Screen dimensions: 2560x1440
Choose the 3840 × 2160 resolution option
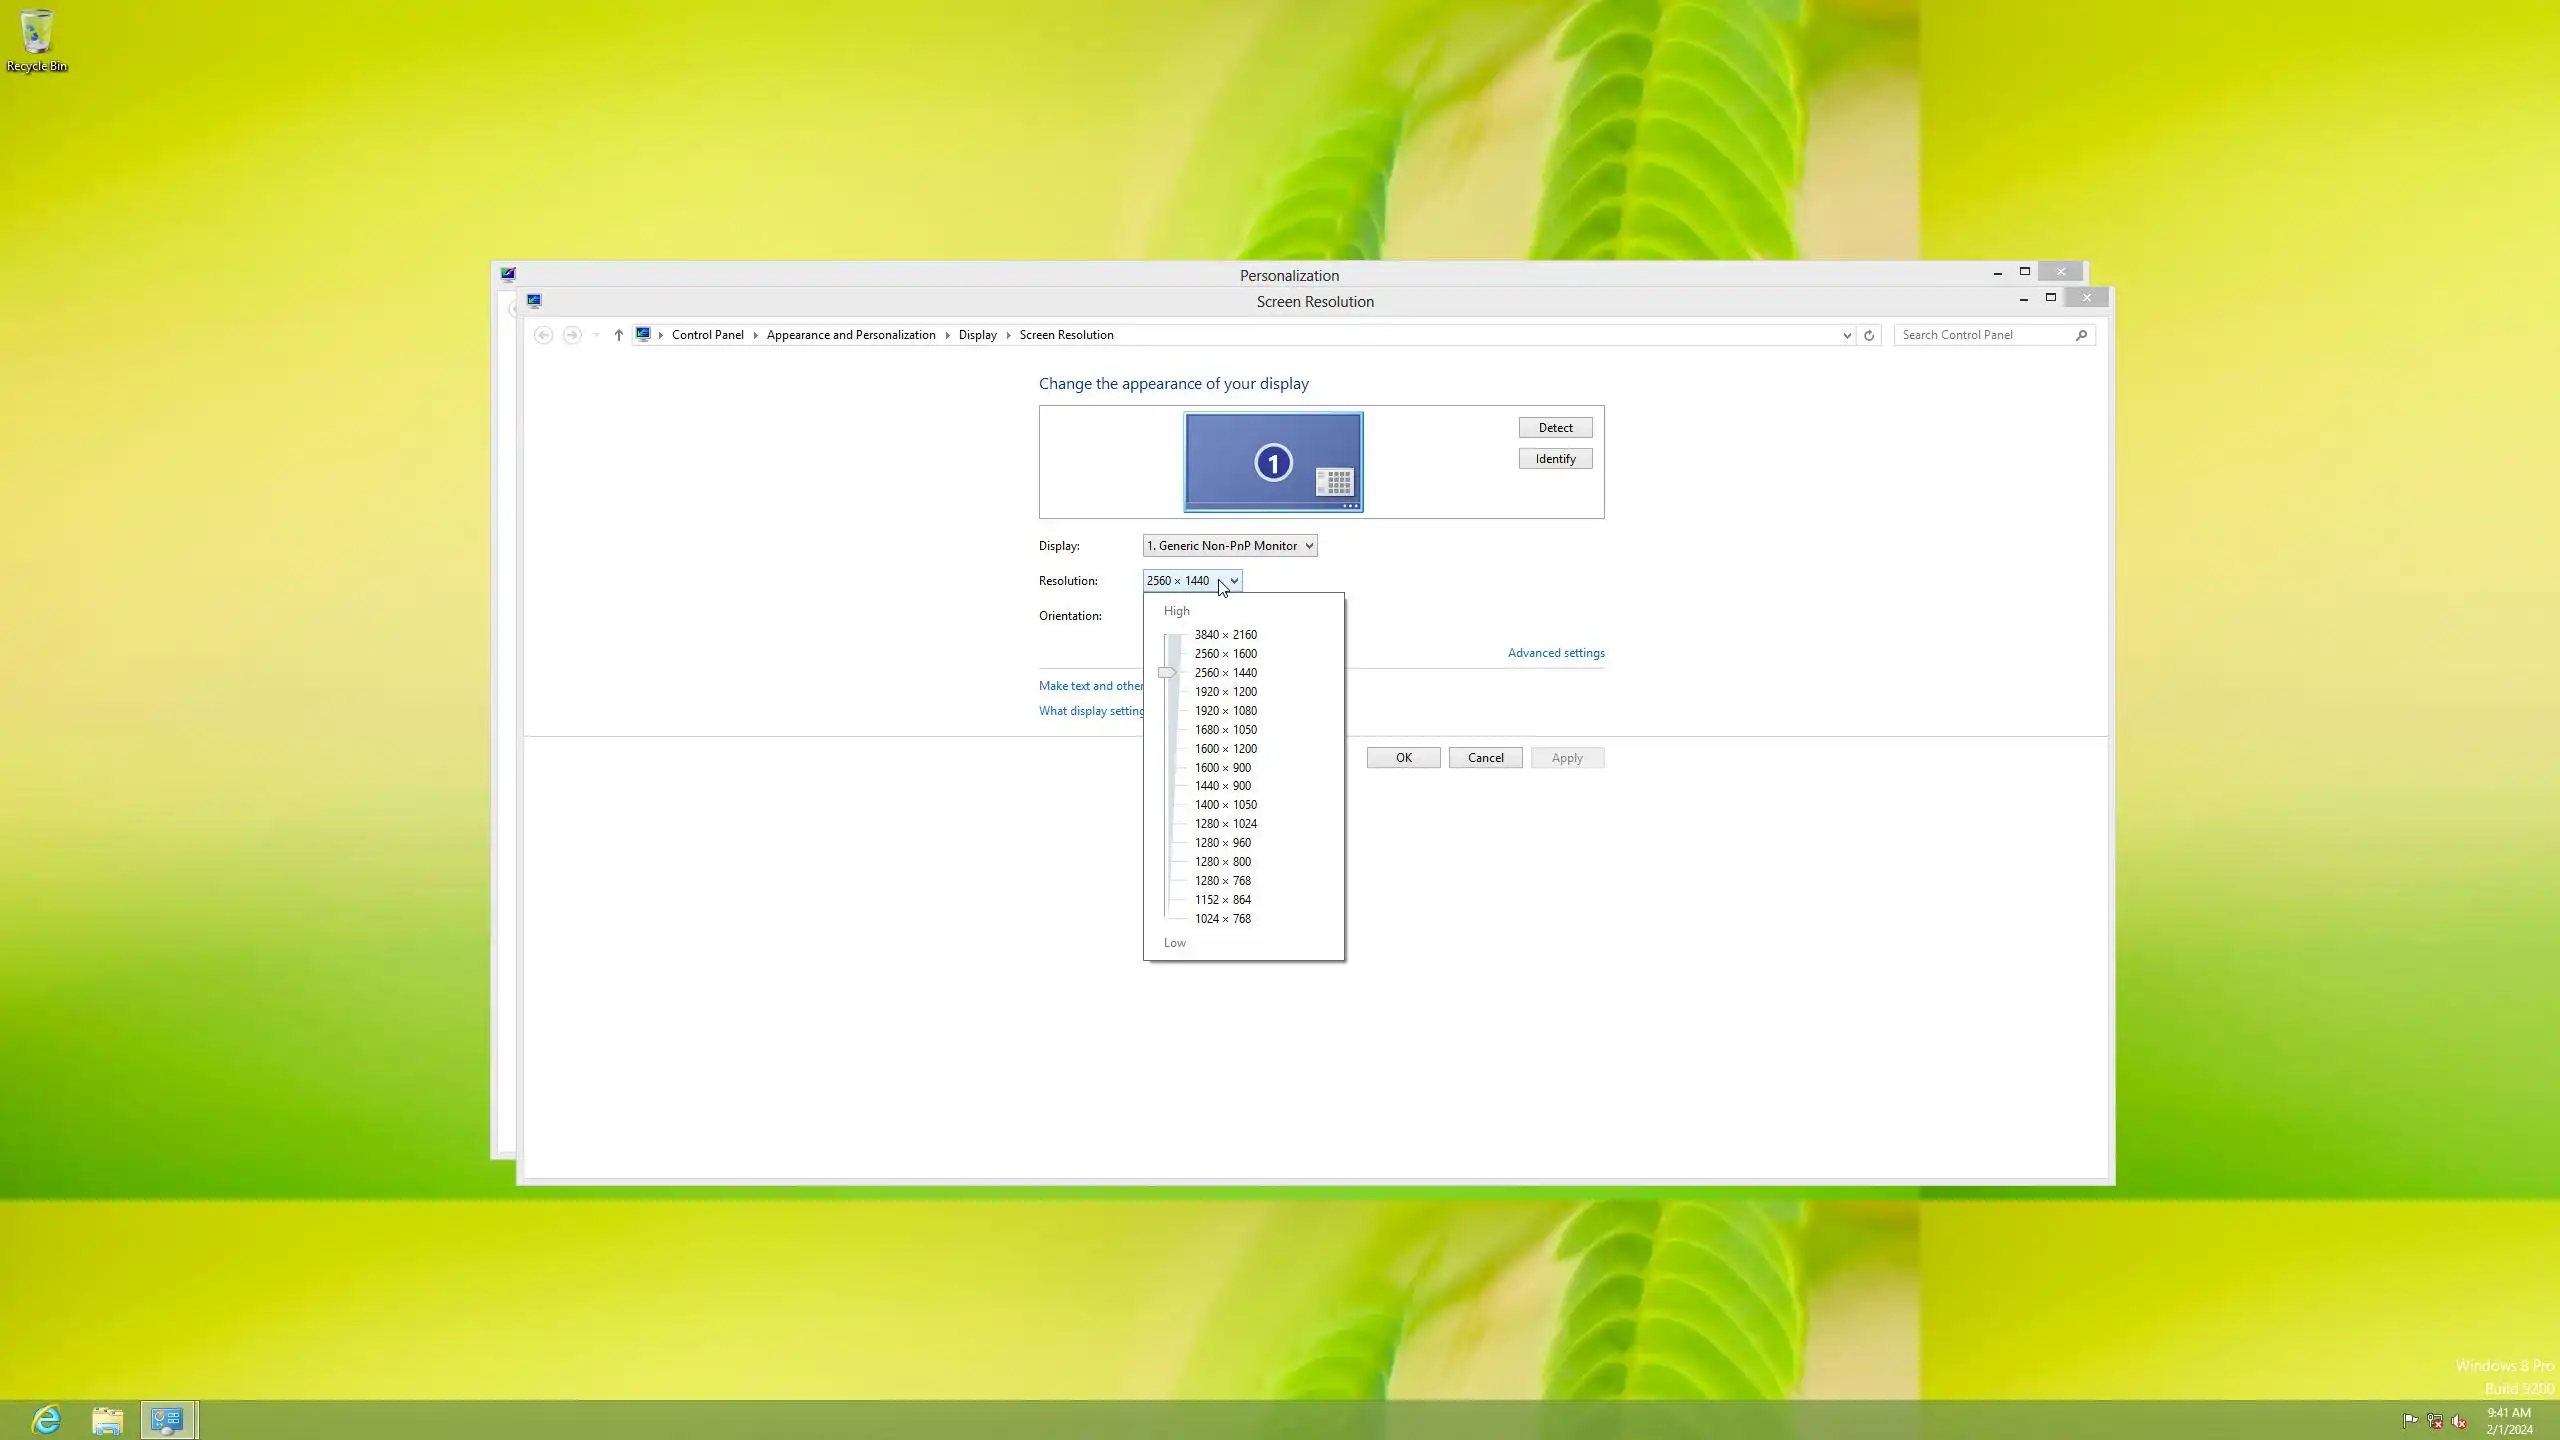point(1225,635)
